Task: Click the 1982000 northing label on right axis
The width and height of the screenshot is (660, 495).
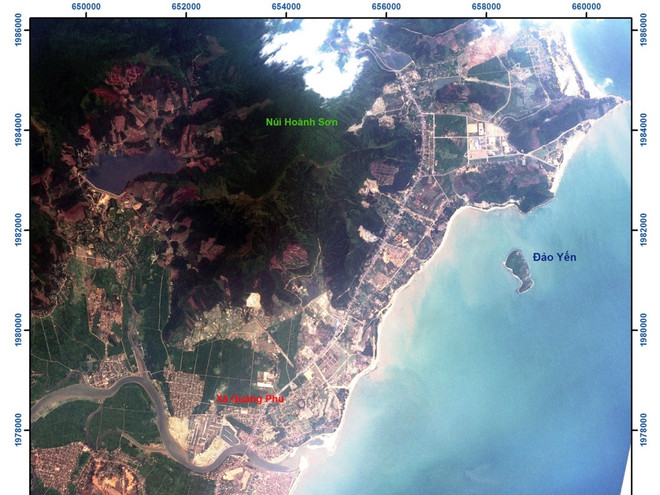Action: 642,231
